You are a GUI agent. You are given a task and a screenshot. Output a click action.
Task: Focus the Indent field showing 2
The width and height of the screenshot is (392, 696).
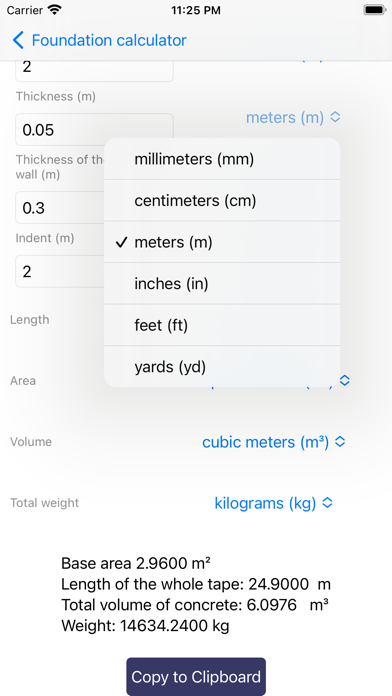point(60,271)
